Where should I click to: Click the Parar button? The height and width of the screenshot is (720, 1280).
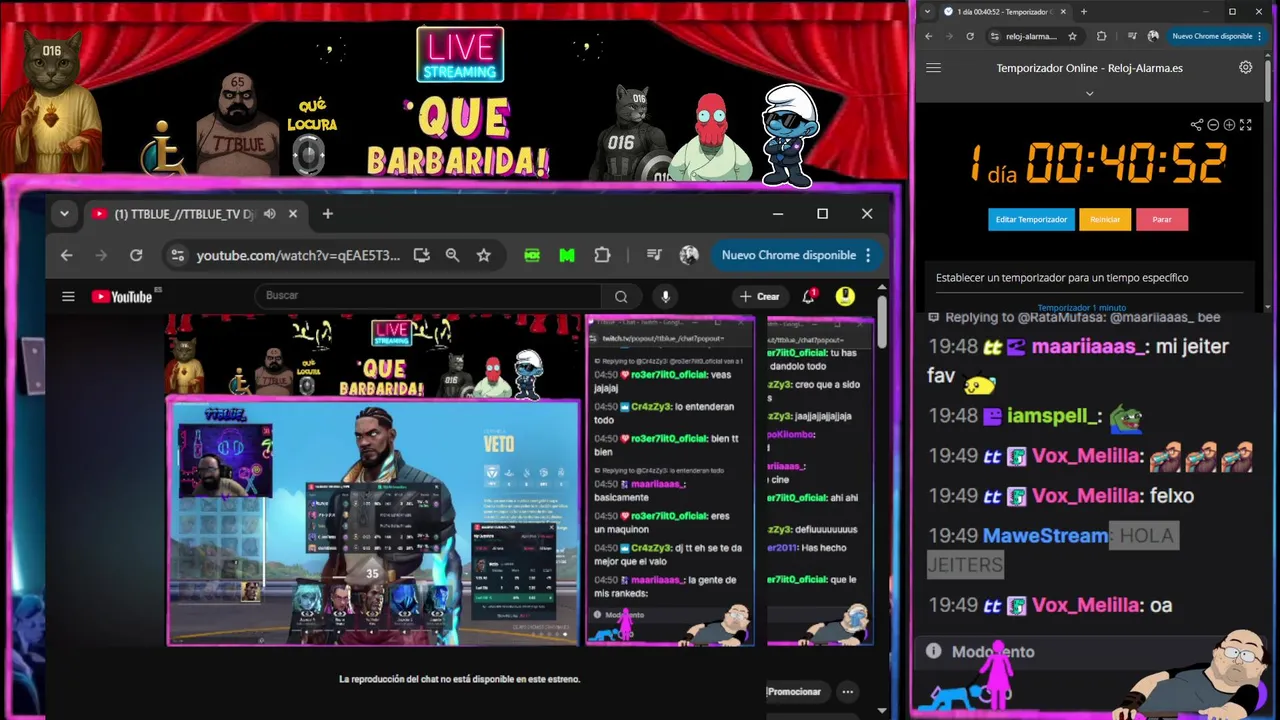[x=1162, y=219]
